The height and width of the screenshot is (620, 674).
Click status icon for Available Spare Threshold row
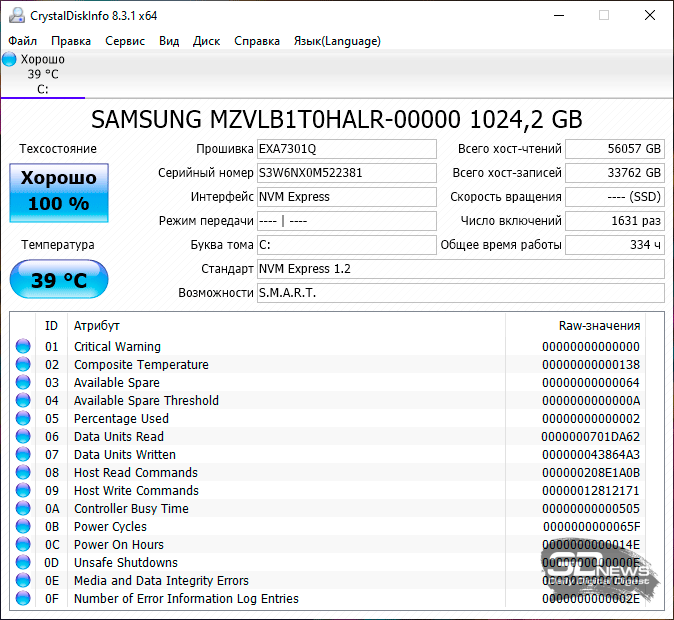click(23, 400)
